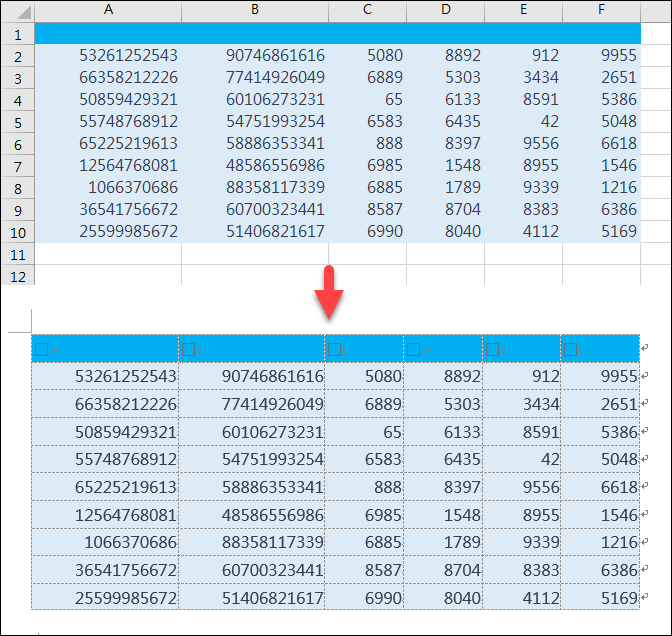This screenshot has width=672, height=636.
Task: Click Excel cell B4 with 60106273231
Action: coord(255,99)
